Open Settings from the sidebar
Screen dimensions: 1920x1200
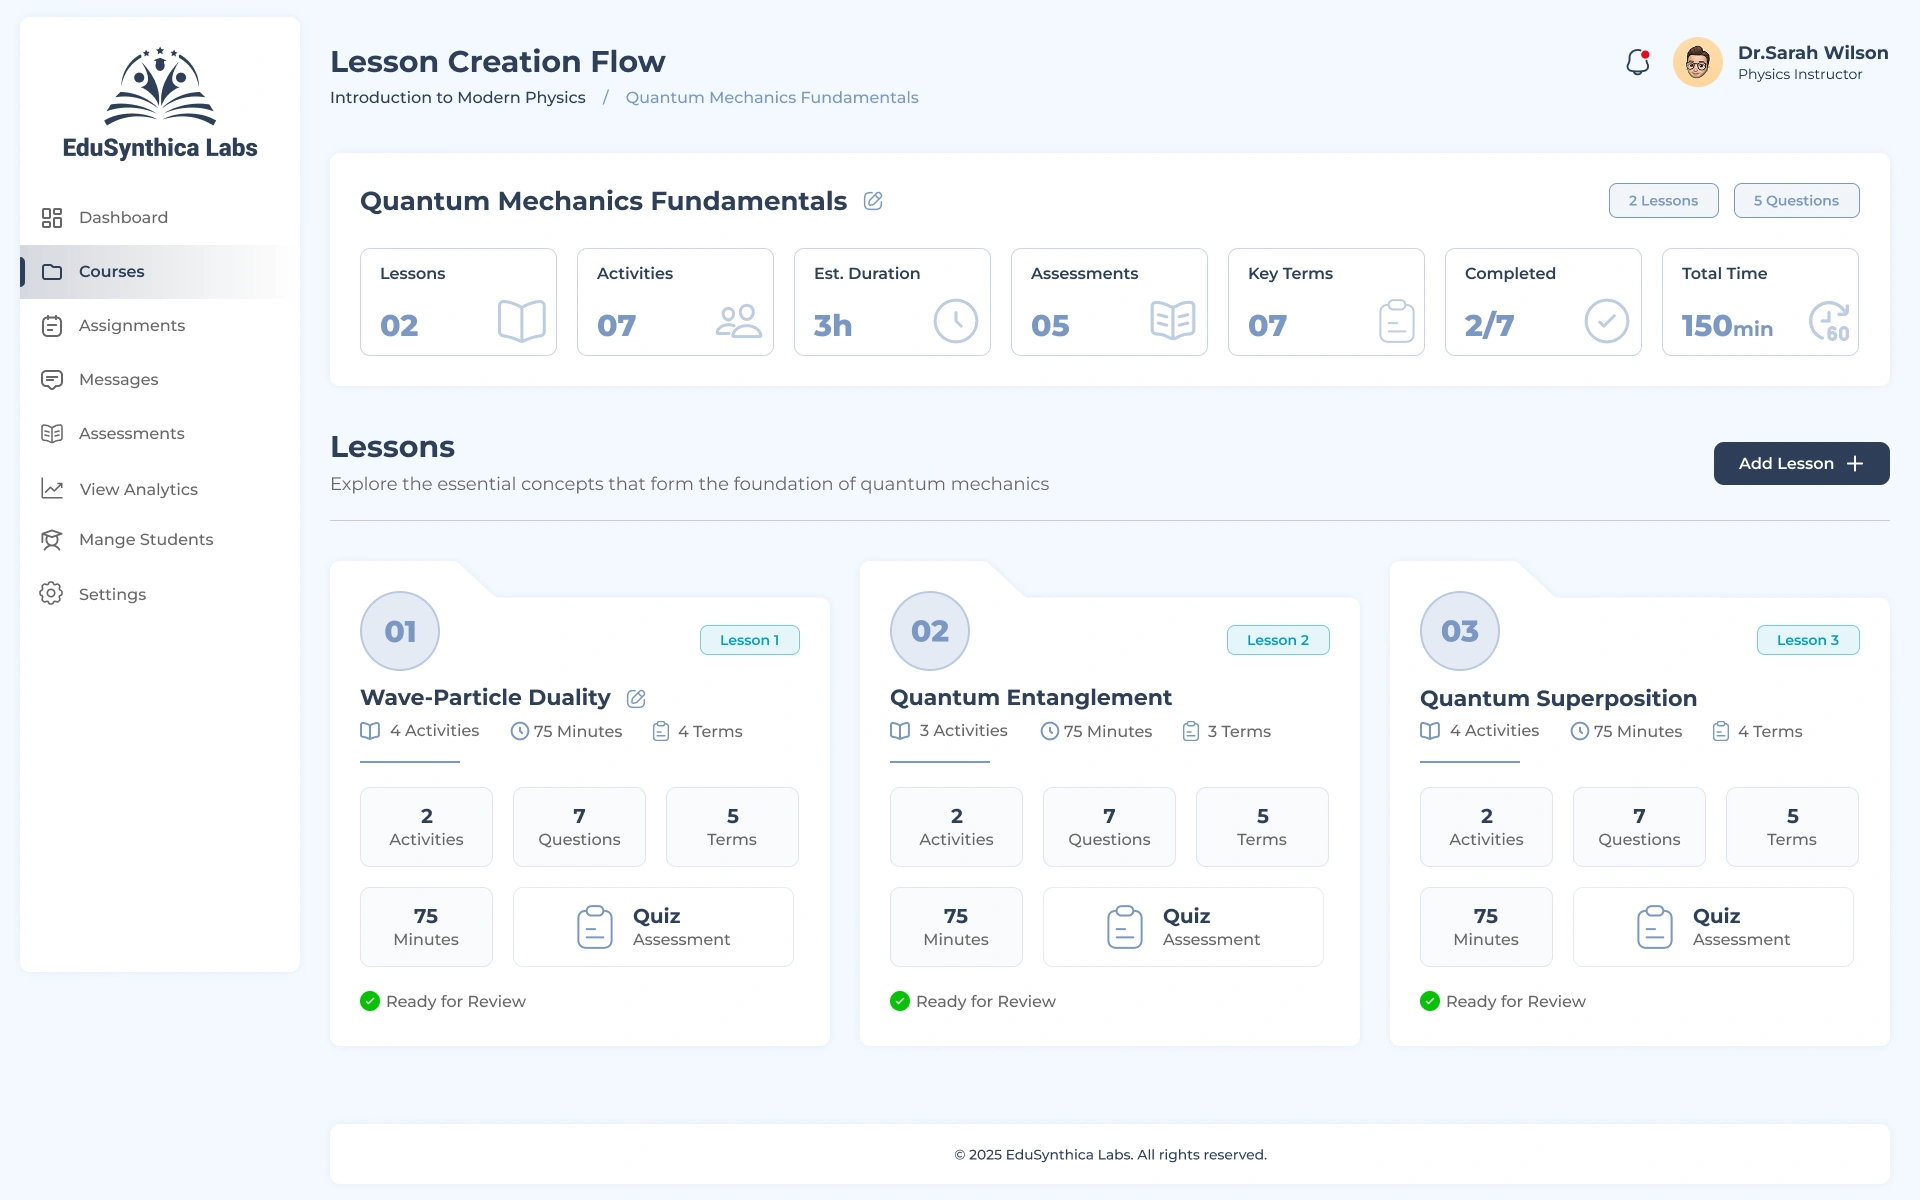(x=112, y=594)
